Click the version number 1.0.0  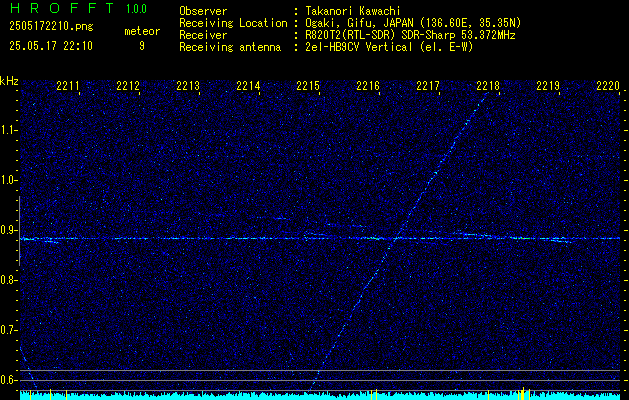(x=136, y=9)
